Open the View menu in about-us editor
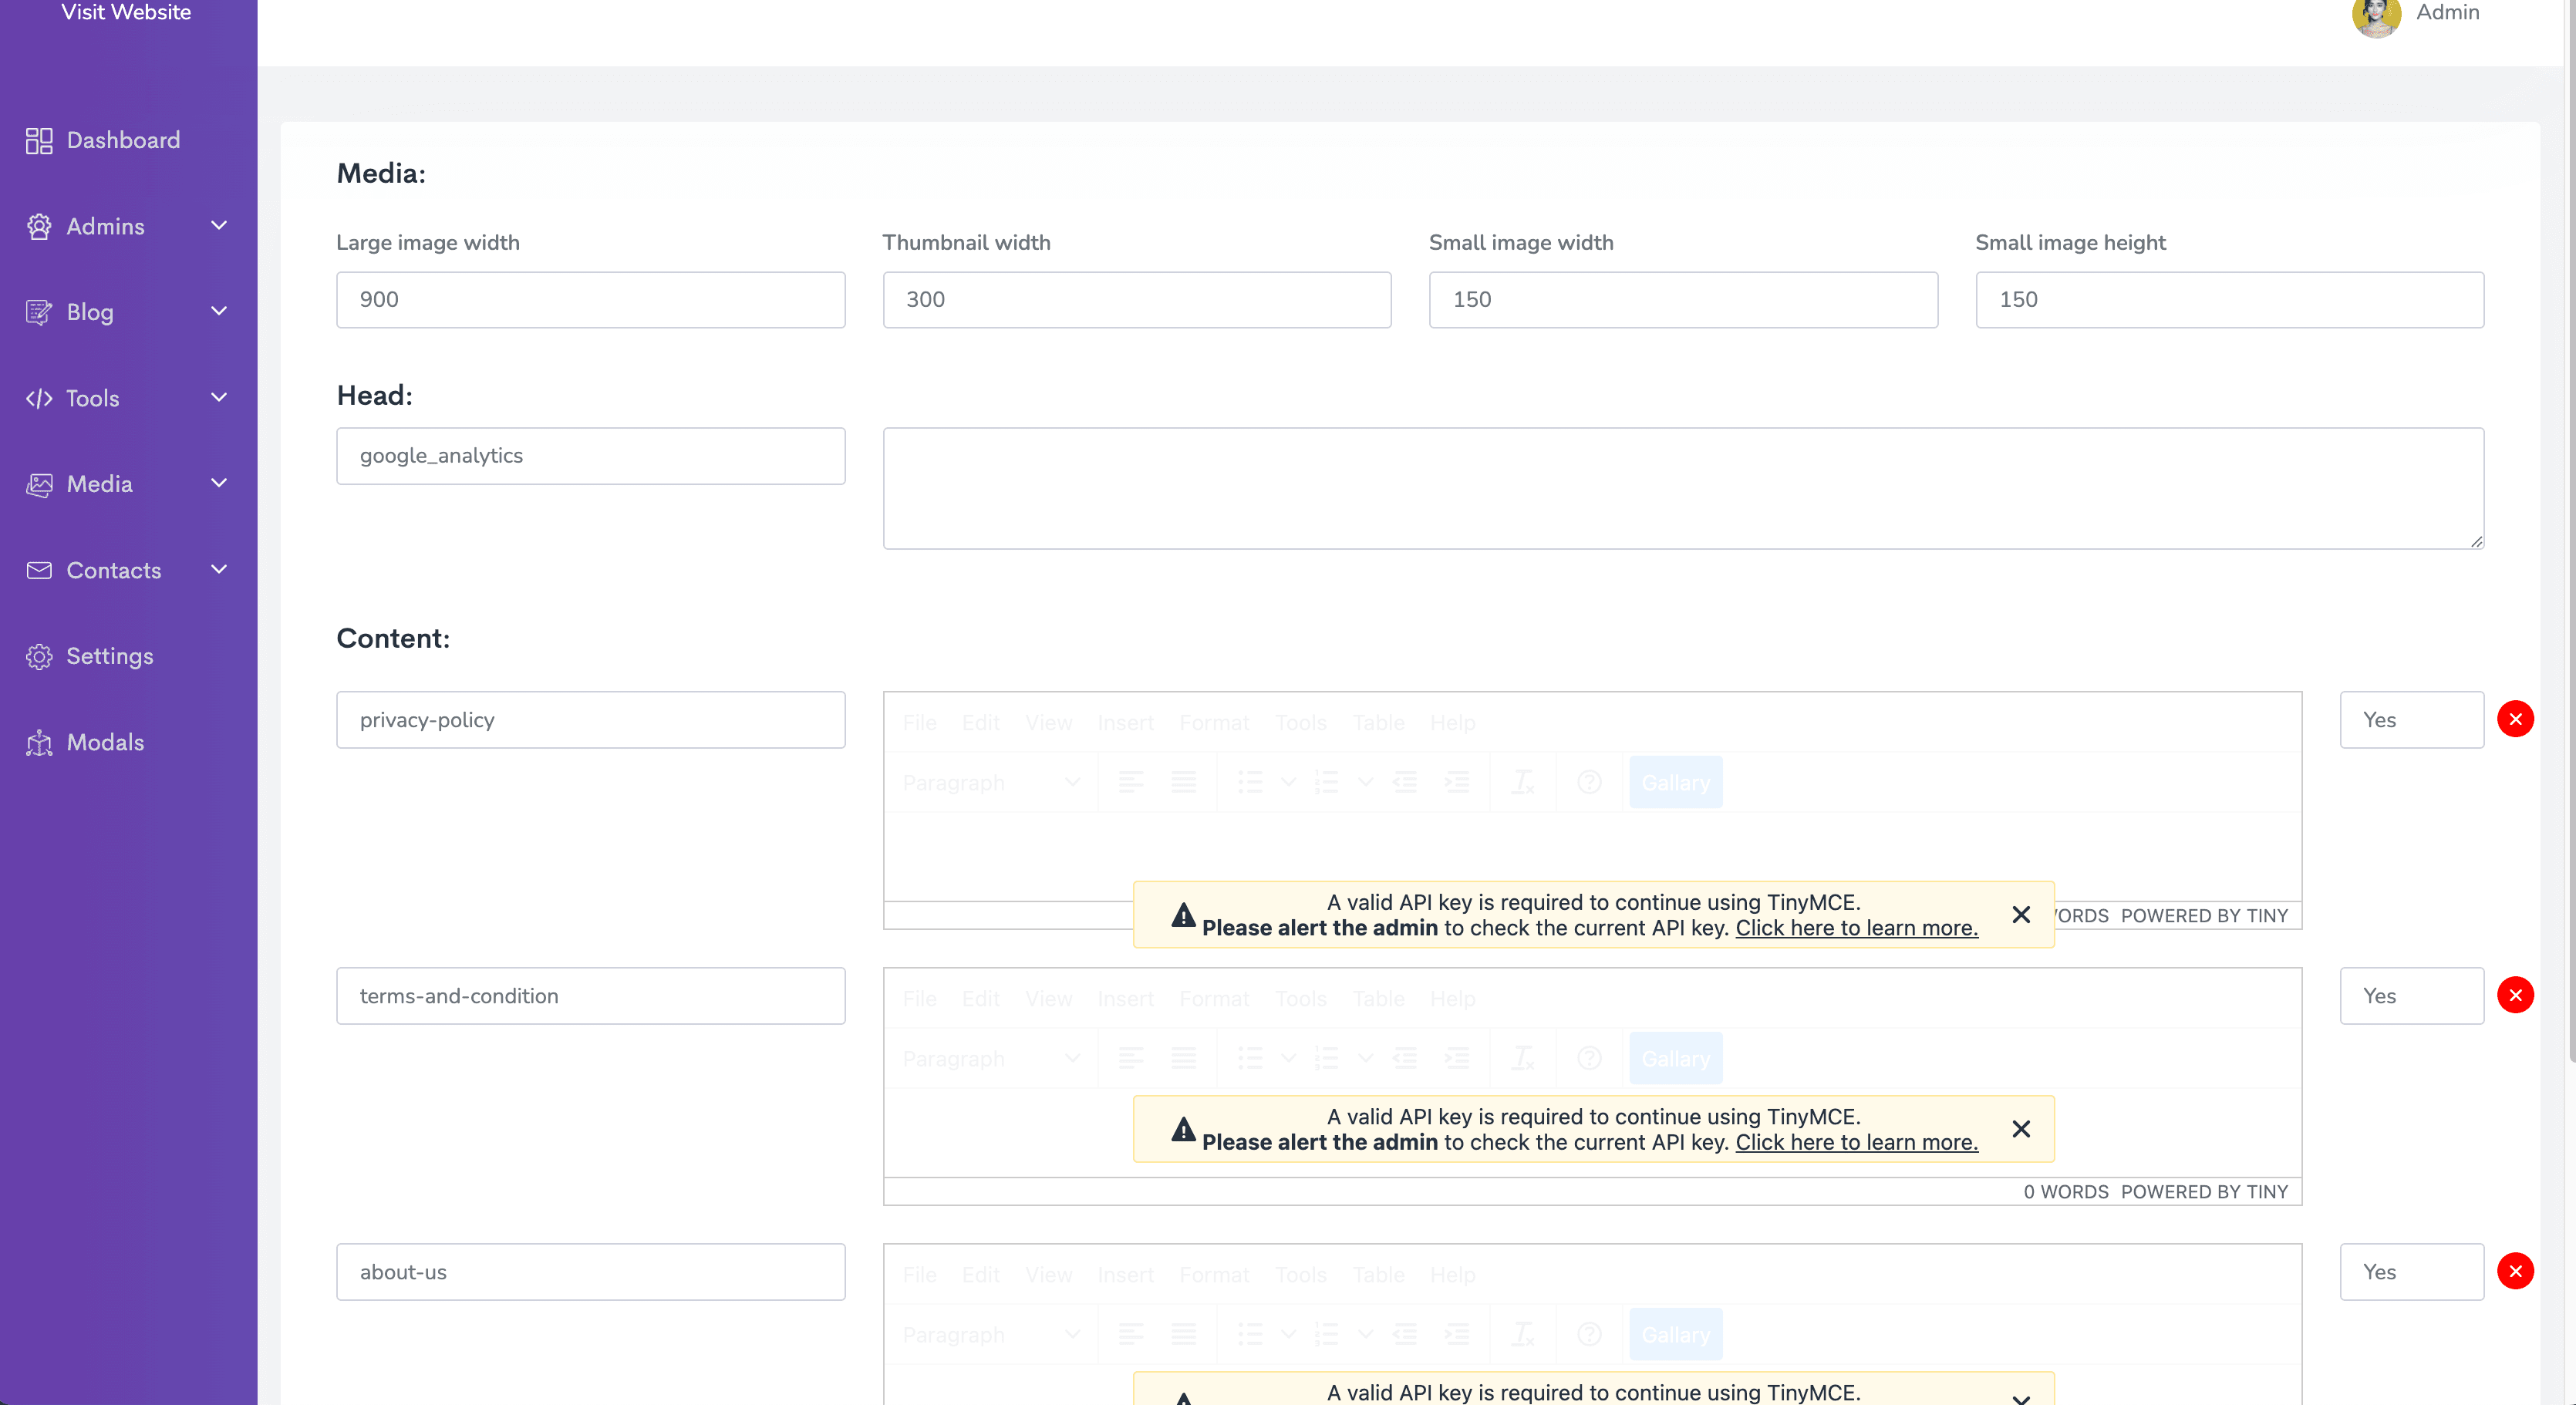The height and width of the screenshot is (1405, 2576). pyautogui.click(x=1048, y=1275)
